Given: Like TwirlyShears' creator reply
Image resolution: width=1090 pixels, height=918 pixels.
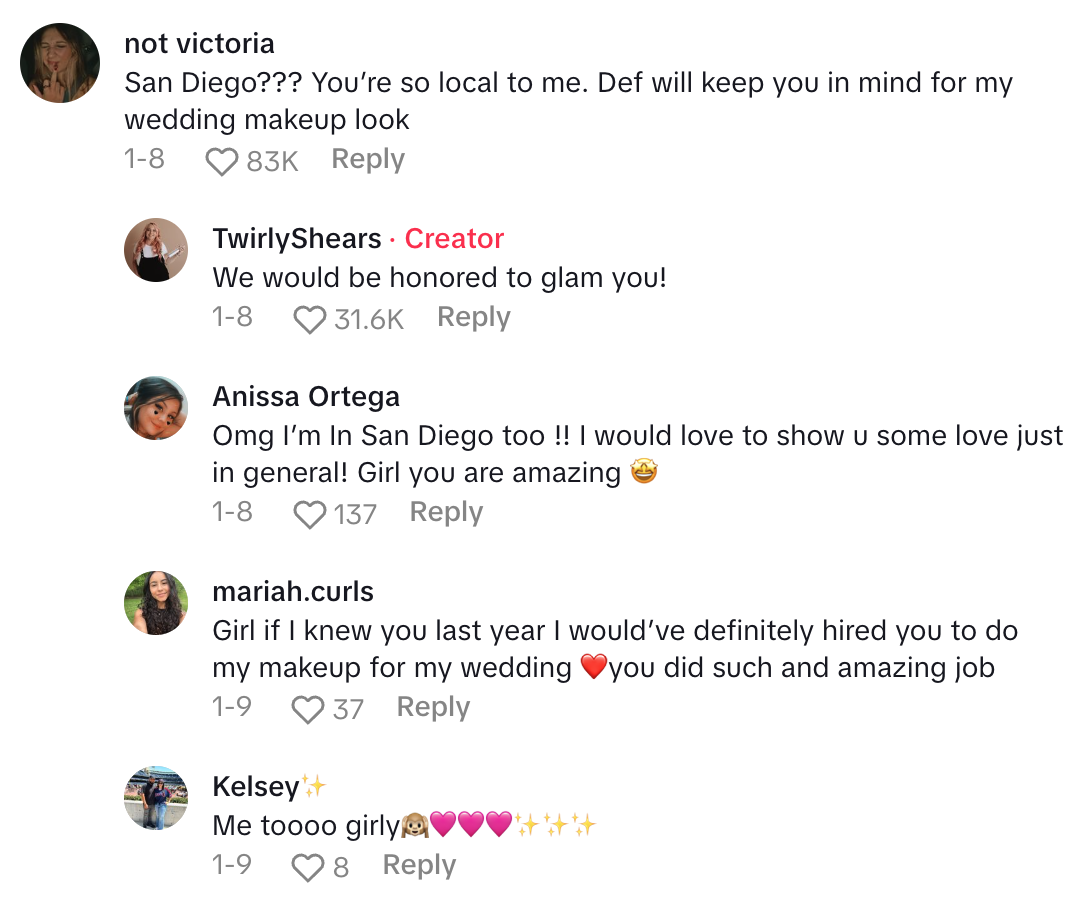Looking at the screenshot, I should (x=310, y=319).
